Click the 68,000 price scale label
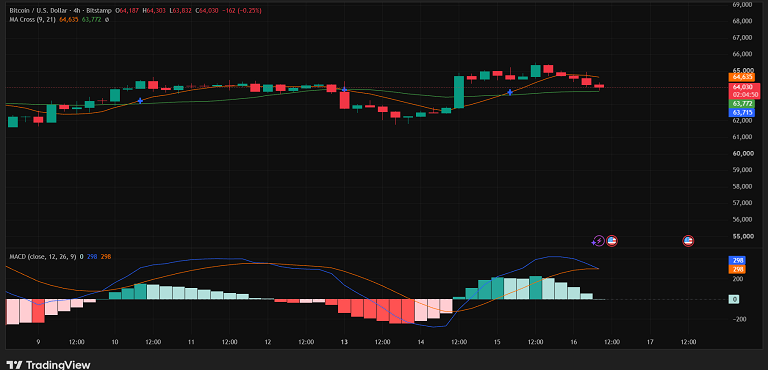The height and width of the screenshot is (370, 768). (742, 21)
